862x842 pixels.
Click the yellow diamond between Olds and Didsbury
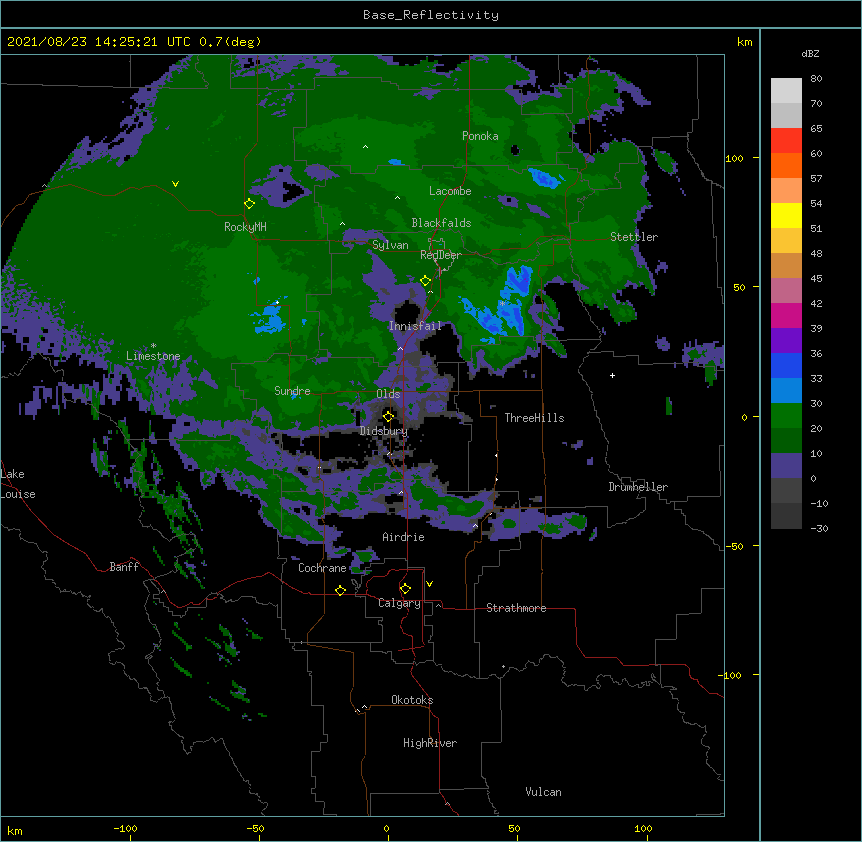coord(388,416)
